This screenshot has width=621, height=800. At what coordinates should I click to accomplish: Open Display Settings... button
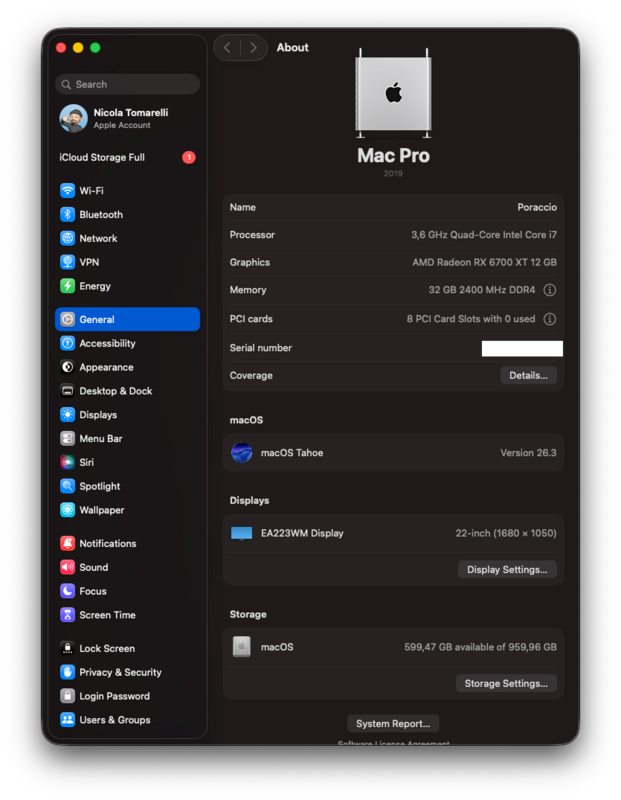tap(507, 569)
